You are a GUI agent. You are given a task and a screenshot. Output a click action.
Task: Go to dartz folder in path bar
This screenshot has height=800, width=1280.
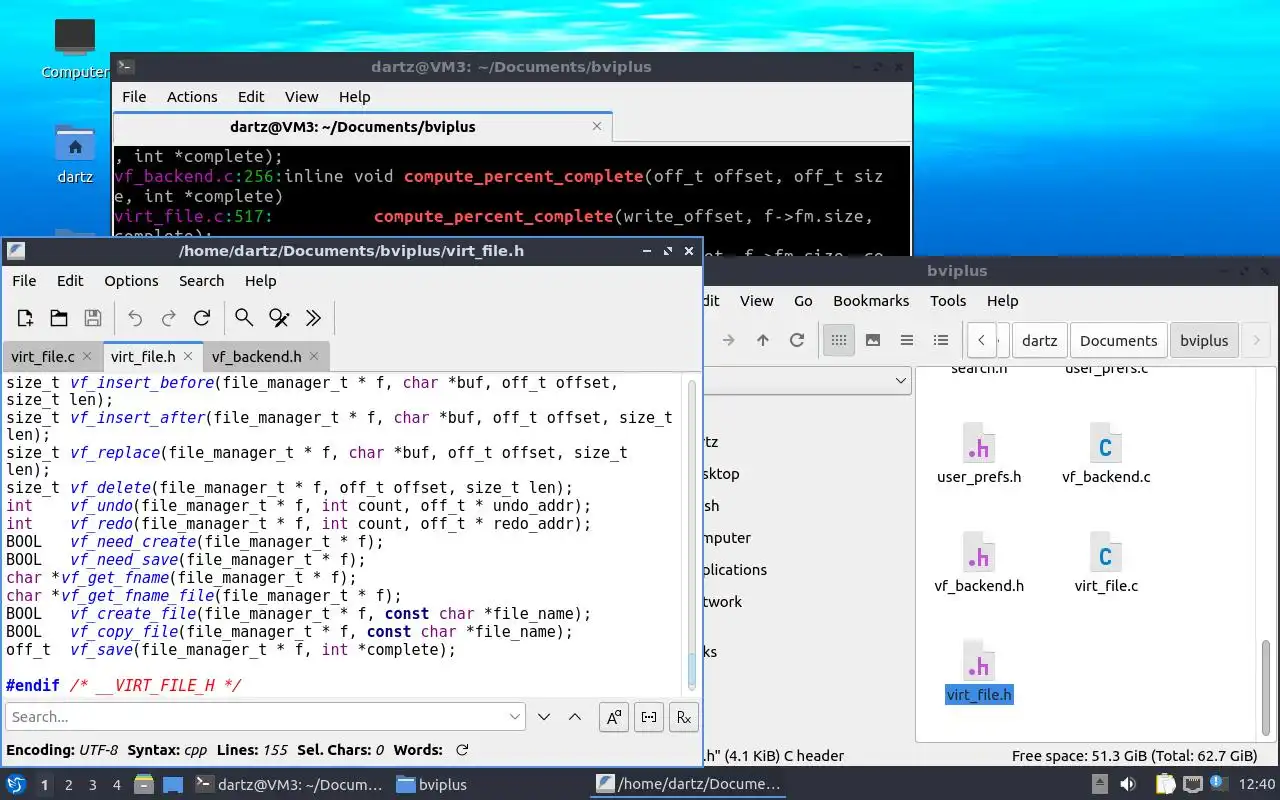pyautogui.click(x=1040, y=340)
